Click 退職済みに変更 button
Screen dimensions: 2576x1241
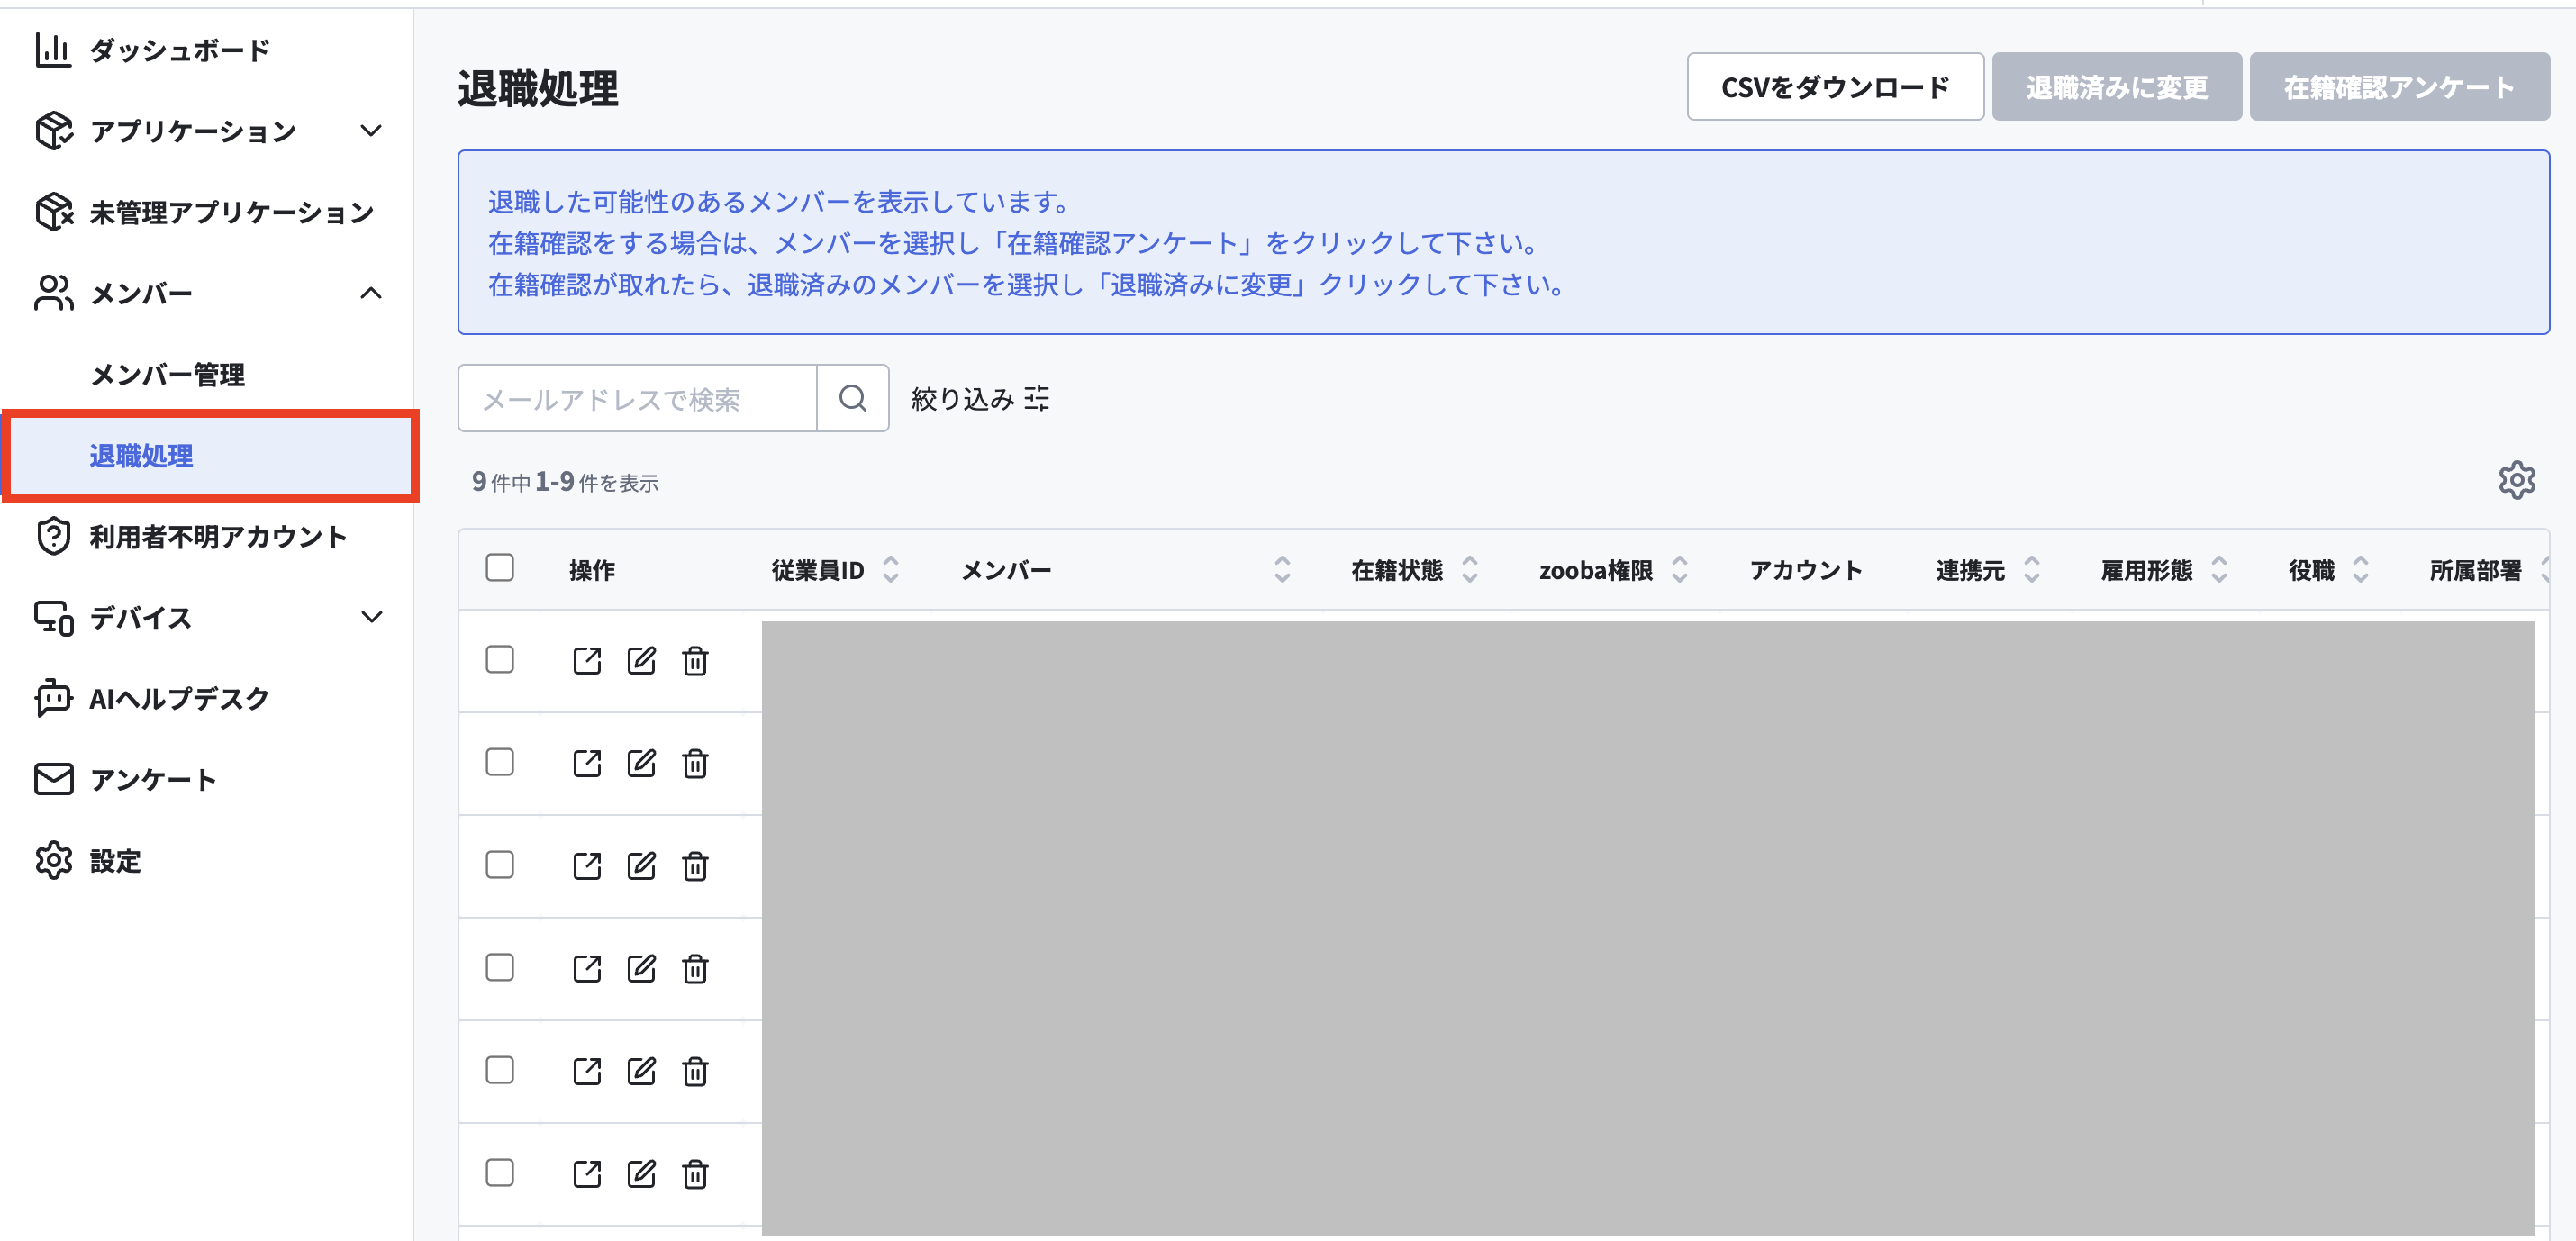coord(2116,87)
